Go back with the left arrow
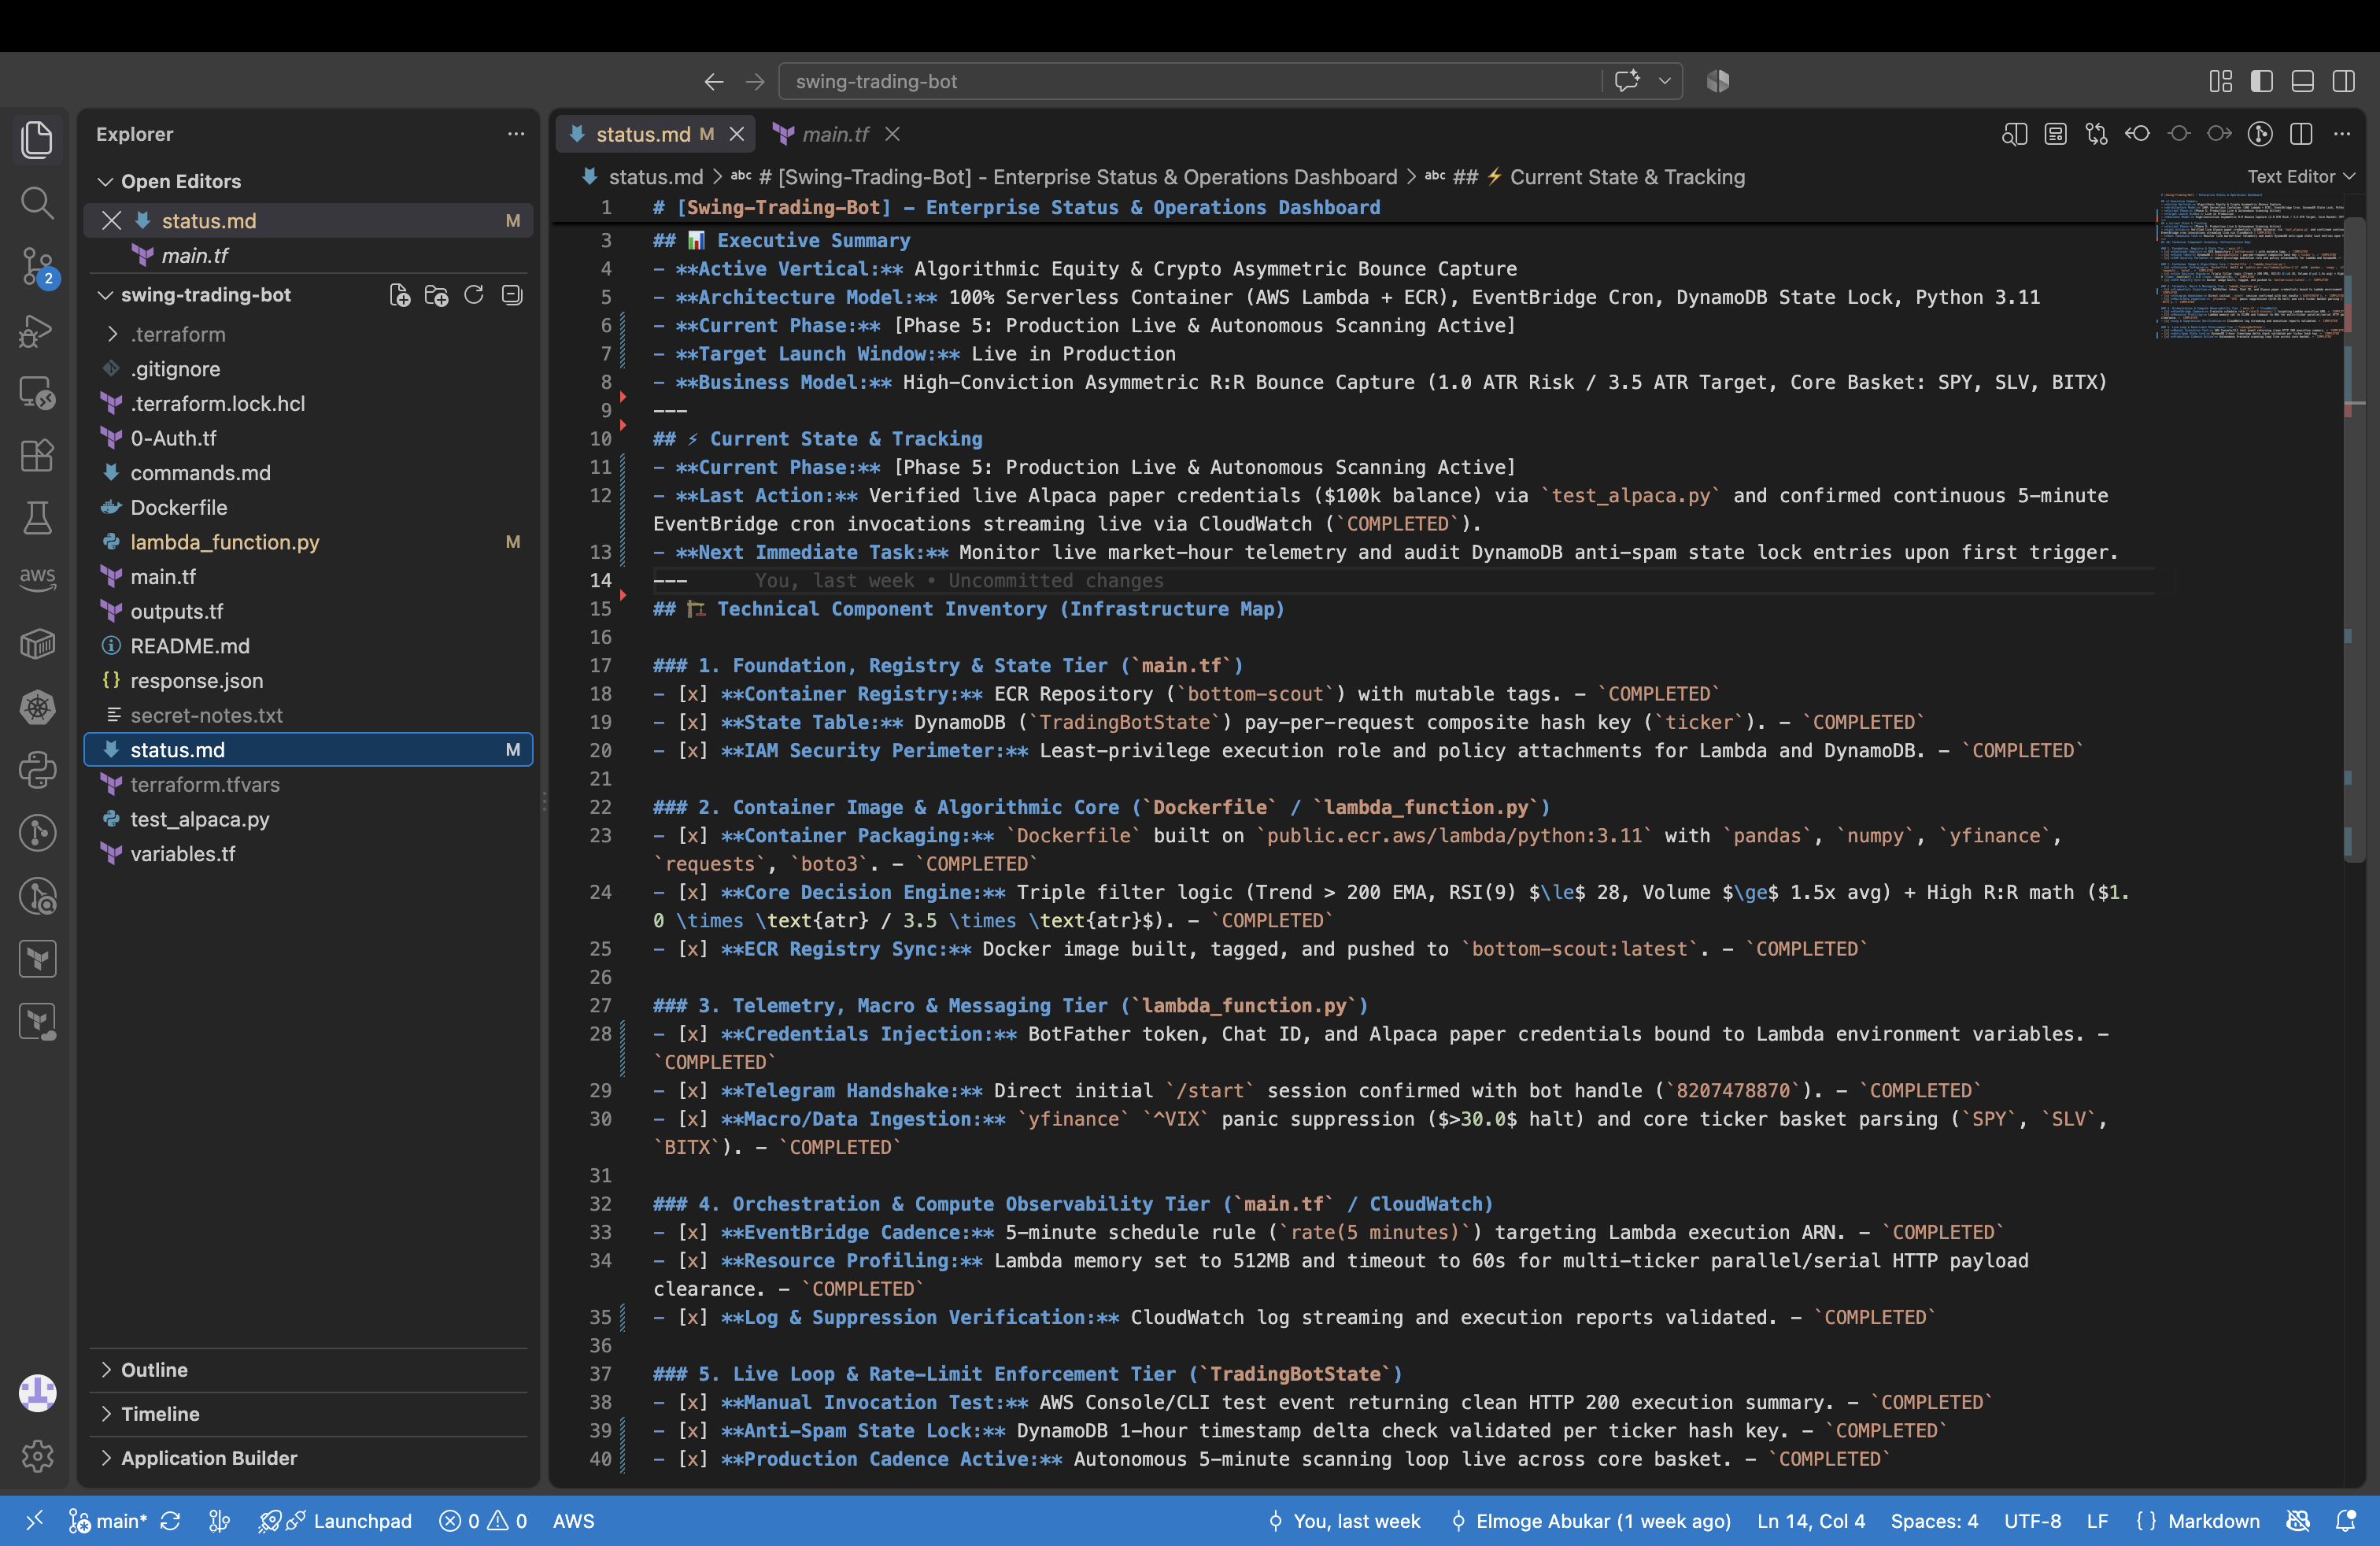The image size is (2380, 1546). point(713,81)
